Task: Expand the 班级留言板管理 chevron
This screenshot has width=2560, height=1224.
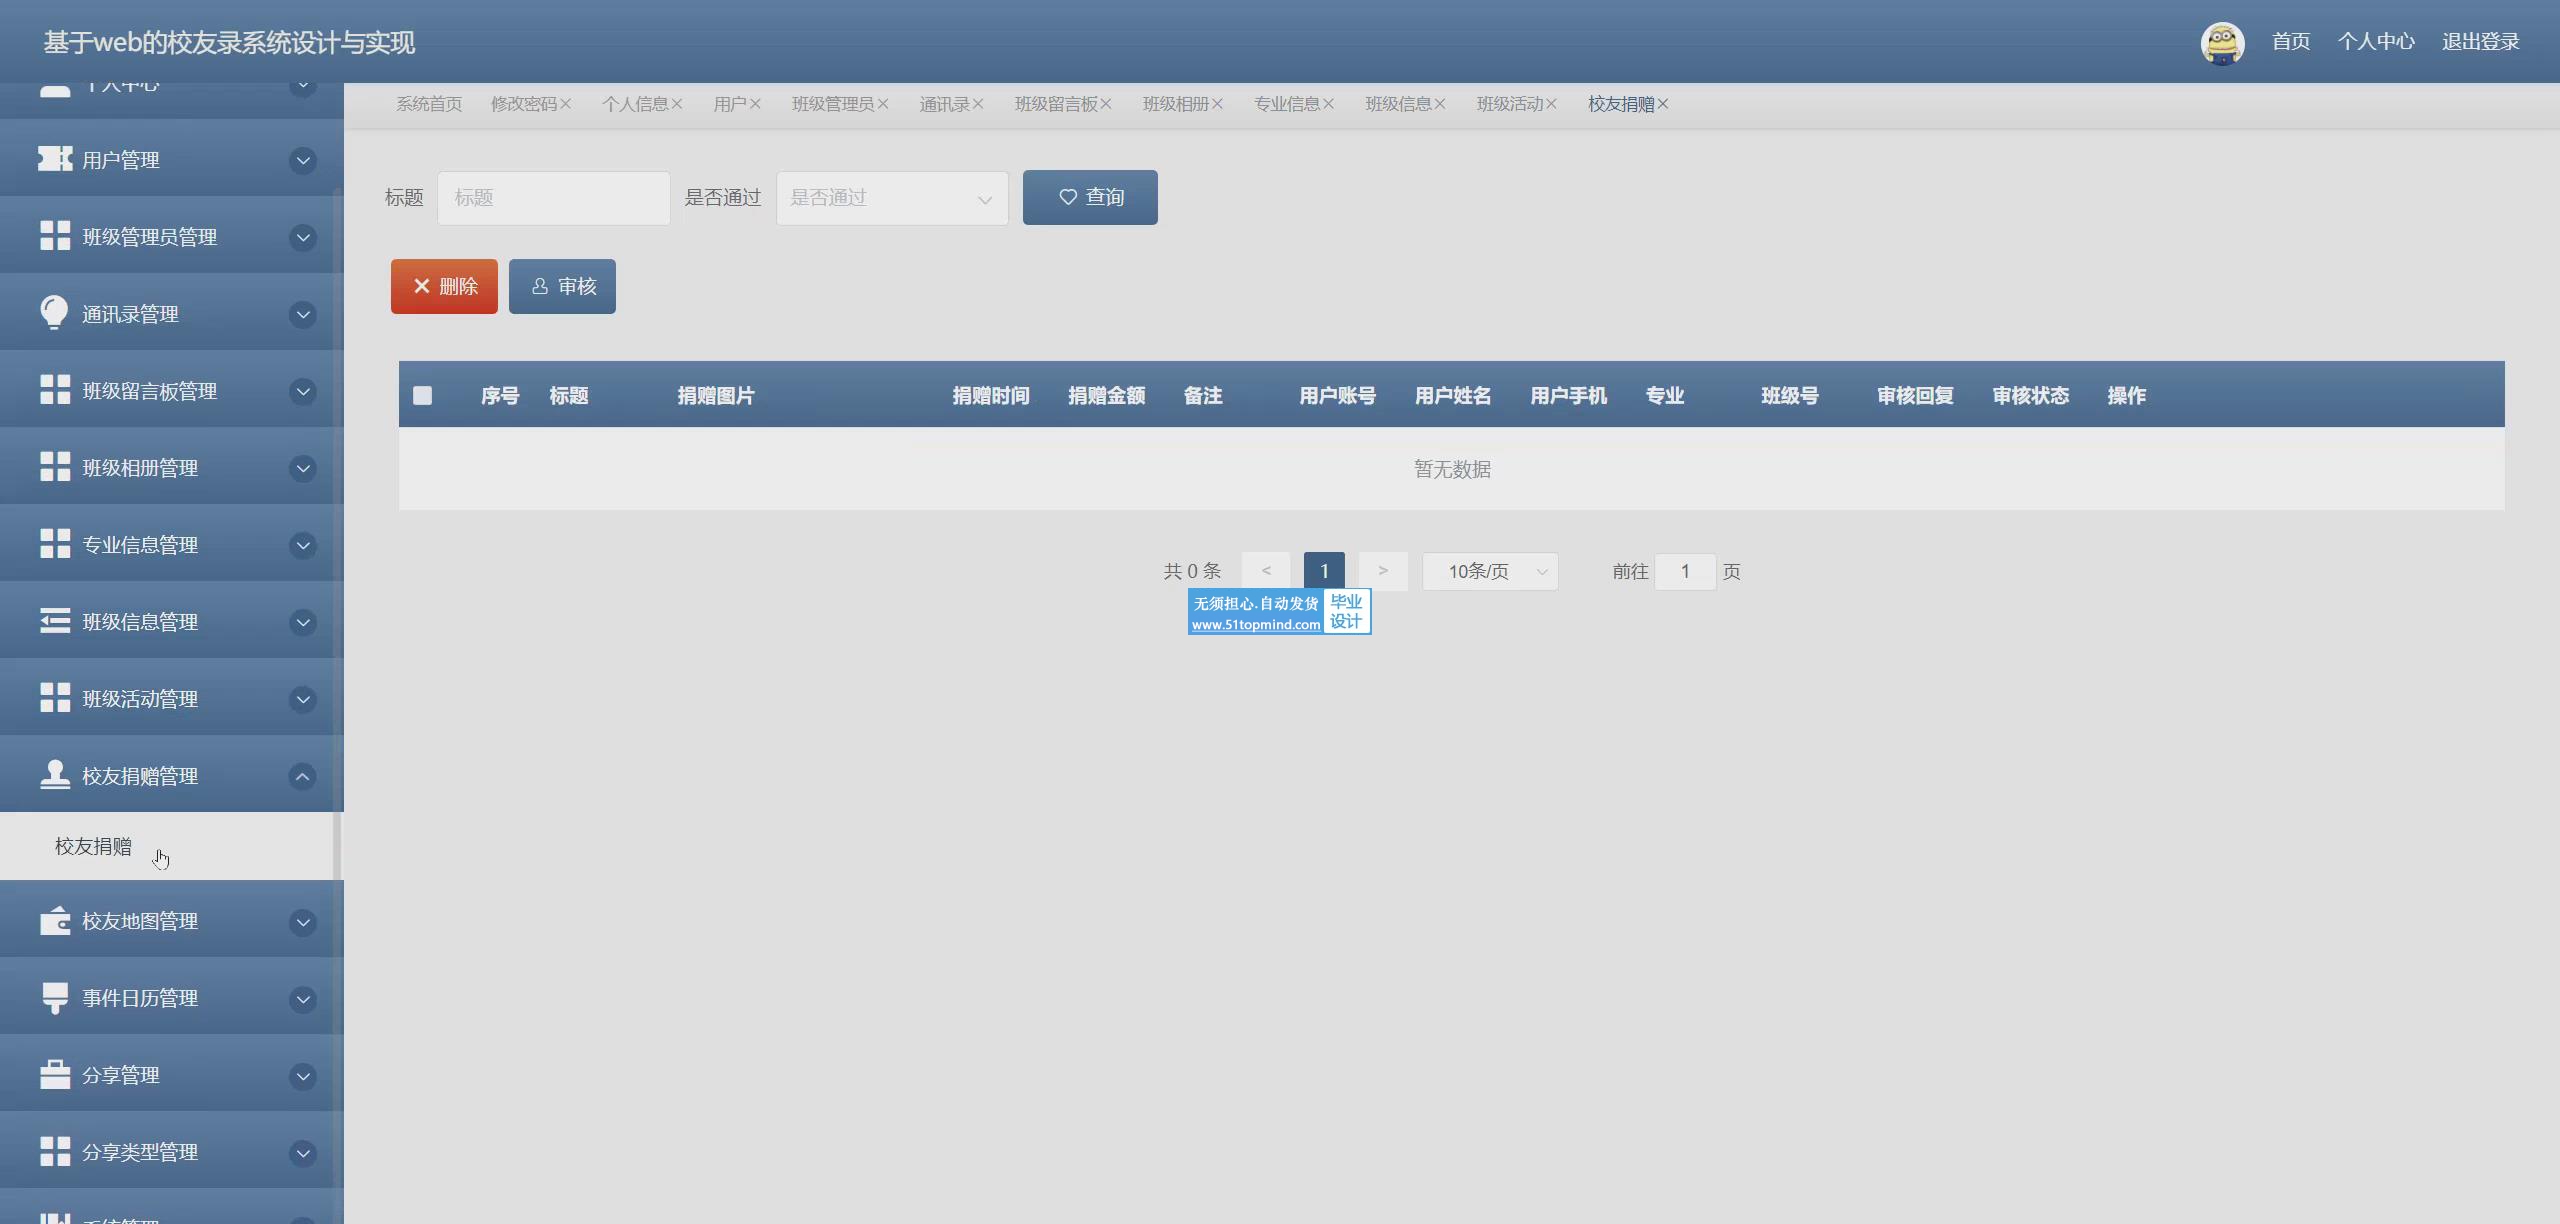Action: click(x=303, y=391)
